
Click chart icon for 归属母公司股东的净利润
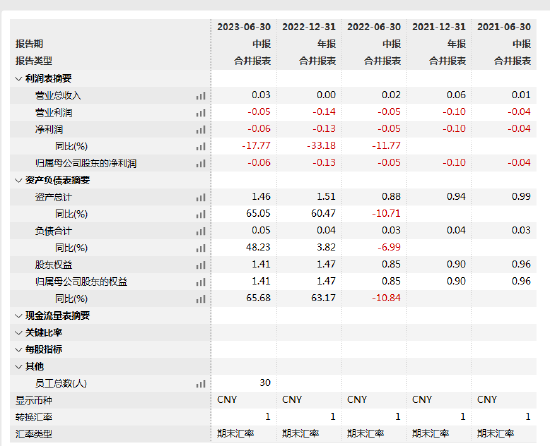(x=201, y=163)
